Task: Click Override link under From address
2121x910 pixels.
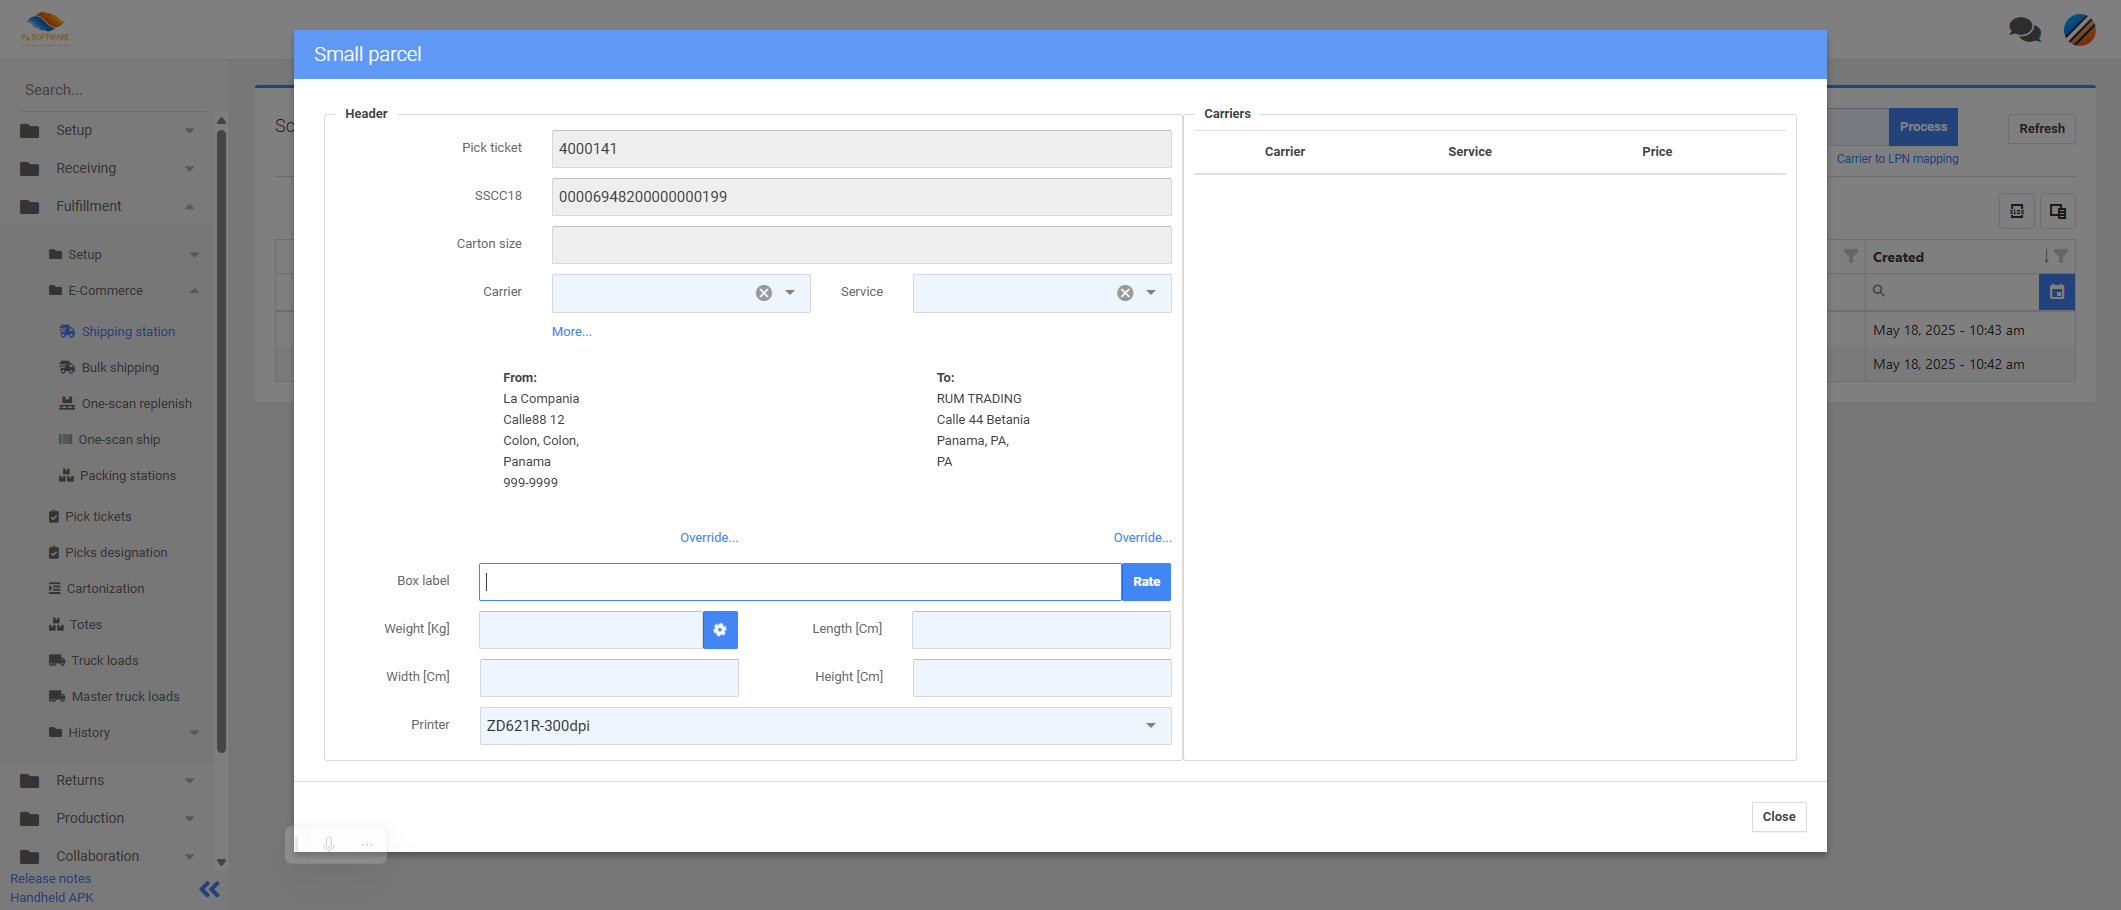Action: 709,538
